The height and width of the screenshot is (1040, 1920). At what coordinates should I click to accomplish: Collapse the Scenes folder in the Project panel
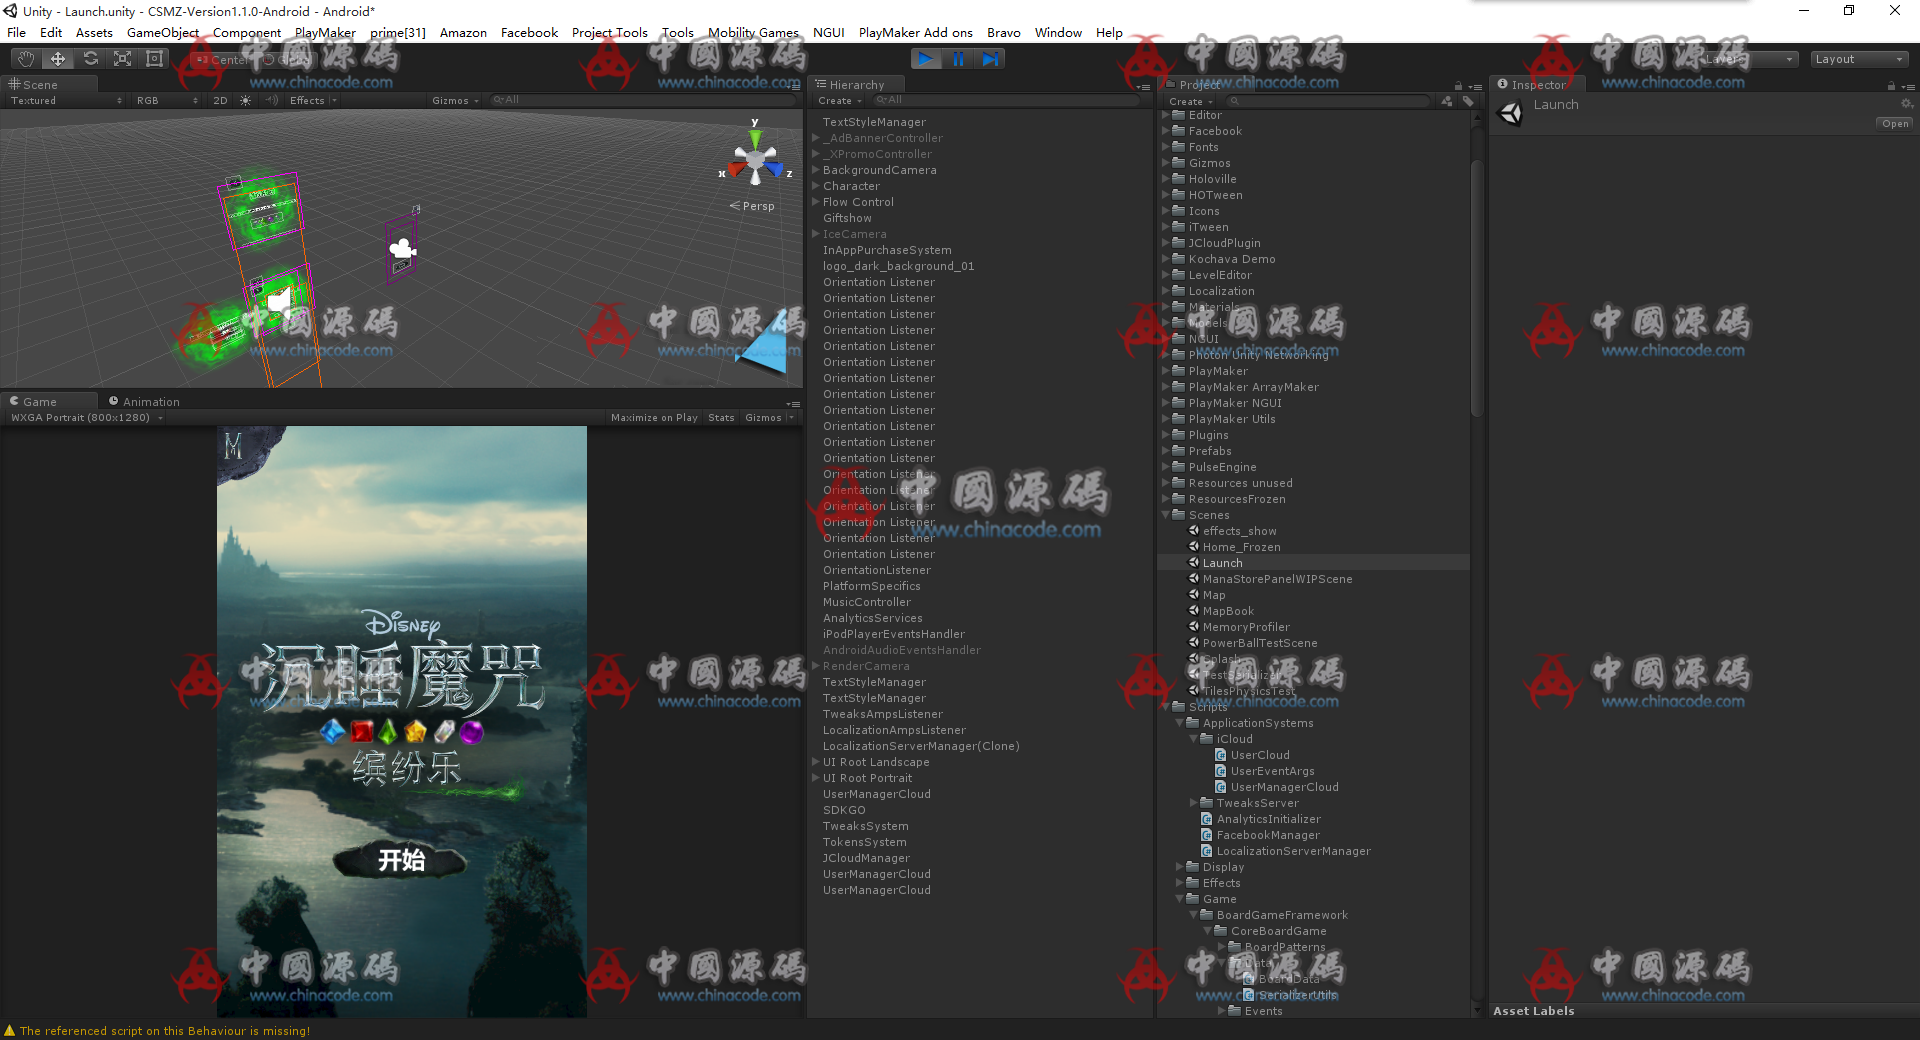[x=1165, y=515]
